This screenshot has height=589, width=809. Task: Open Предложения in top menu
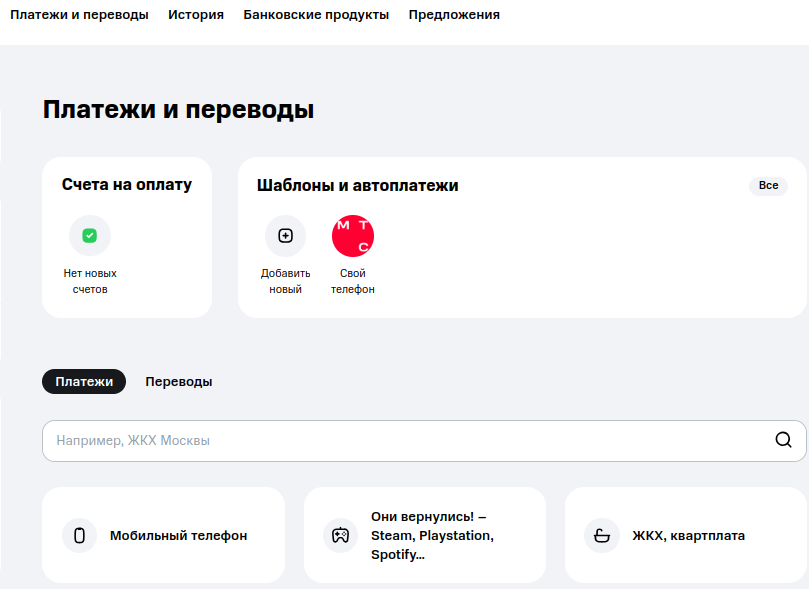point(454,15)
